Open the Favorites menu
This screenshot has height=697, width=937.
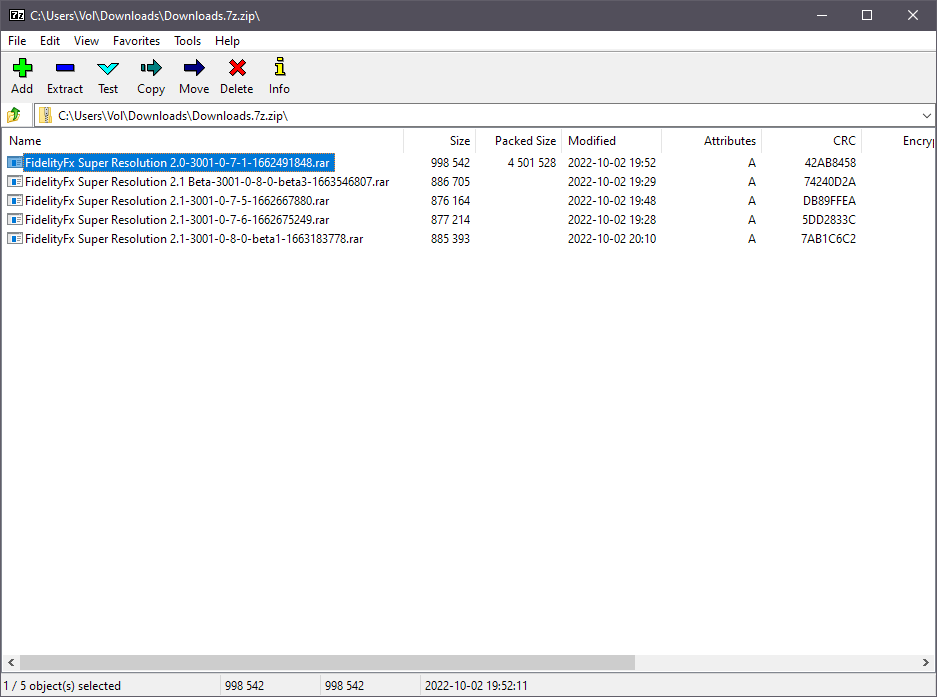point(137,41)
